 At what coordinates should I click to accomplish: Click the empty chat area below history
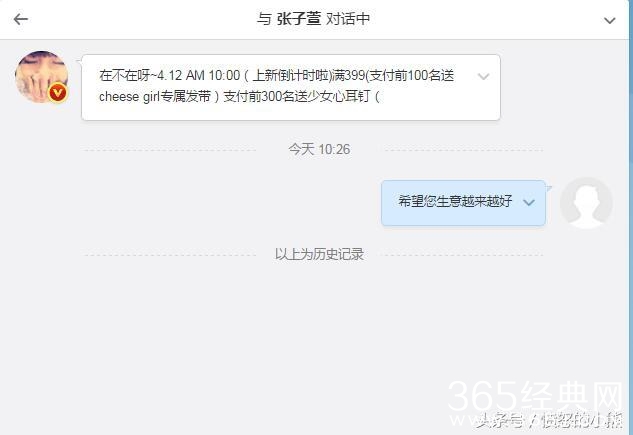click(x=315, y=343)
